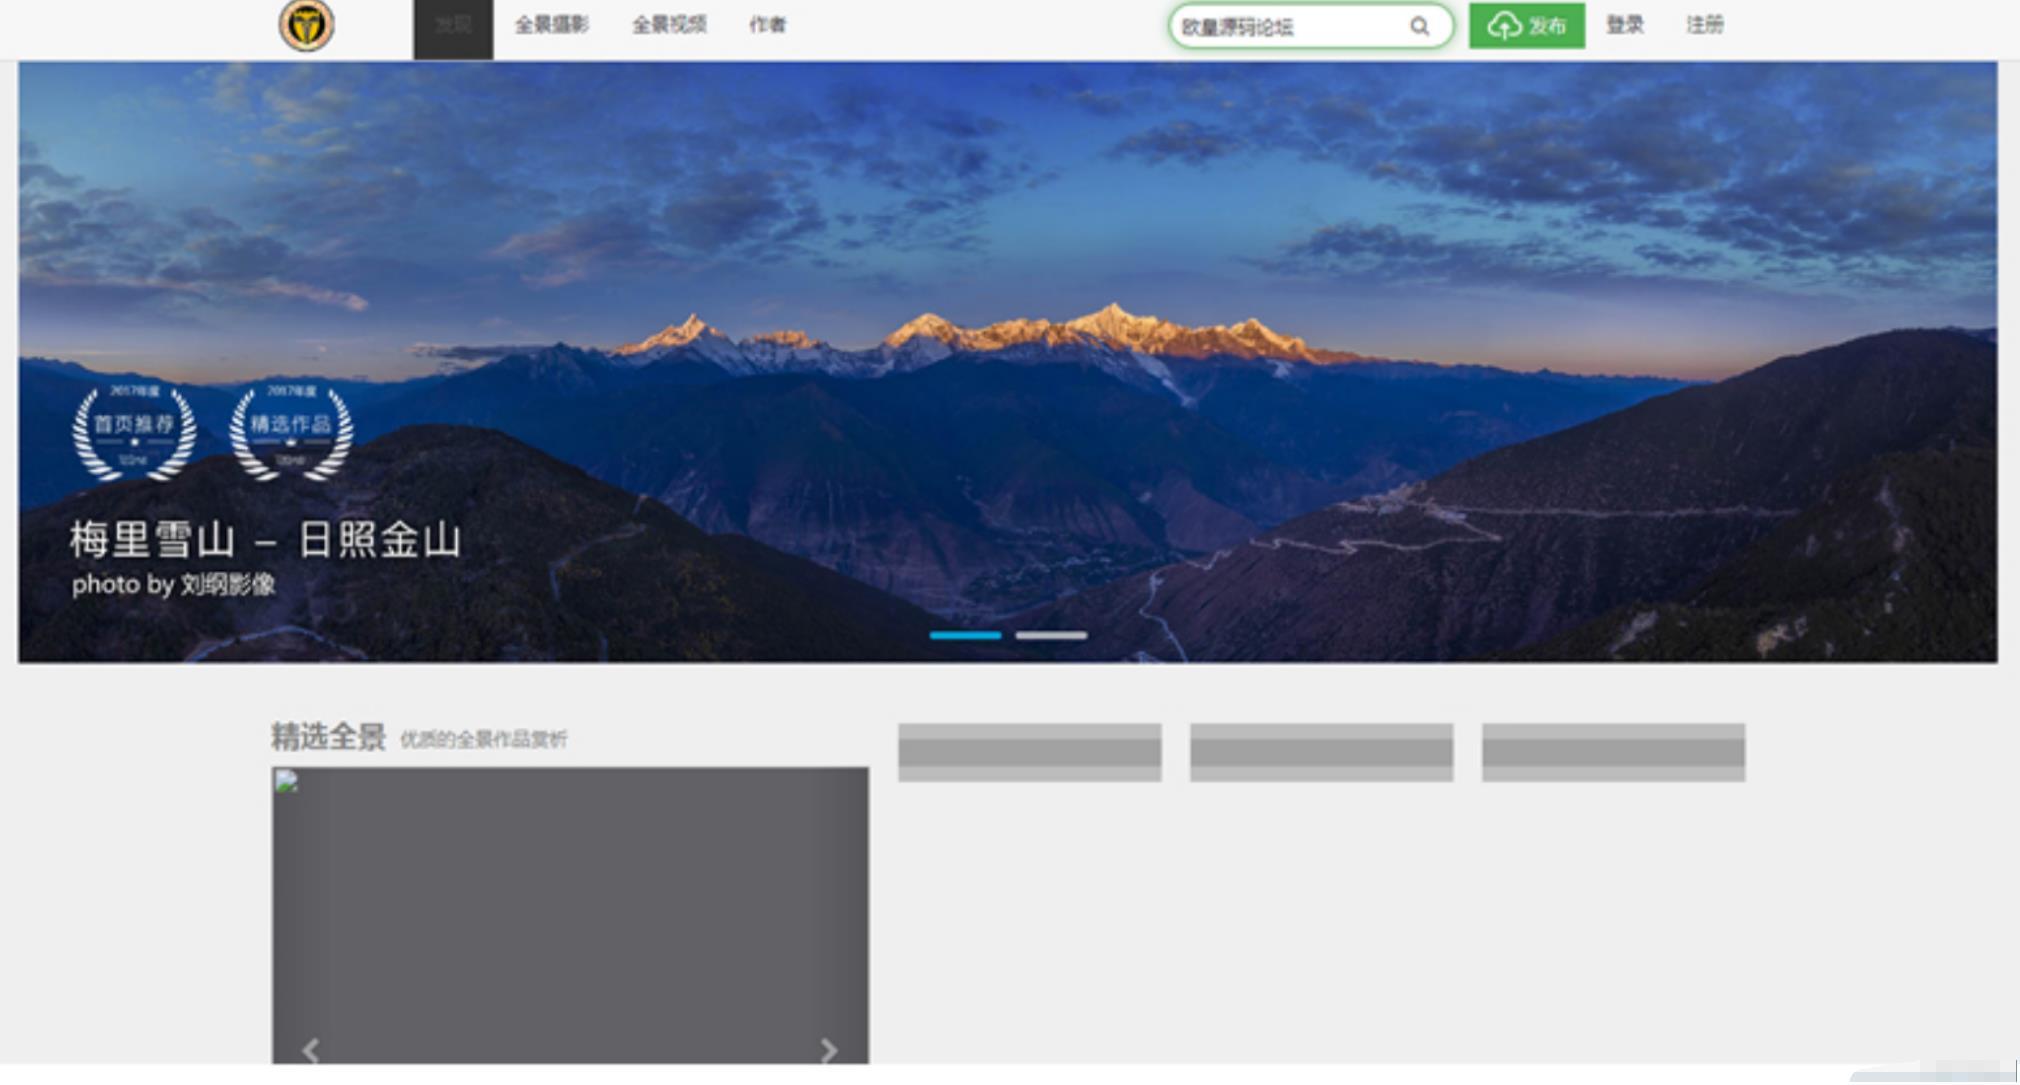The height and width of the screenshot is (1085, 2020).
Task: Click the first gray placeholder card
Action: pos(1029,752)
